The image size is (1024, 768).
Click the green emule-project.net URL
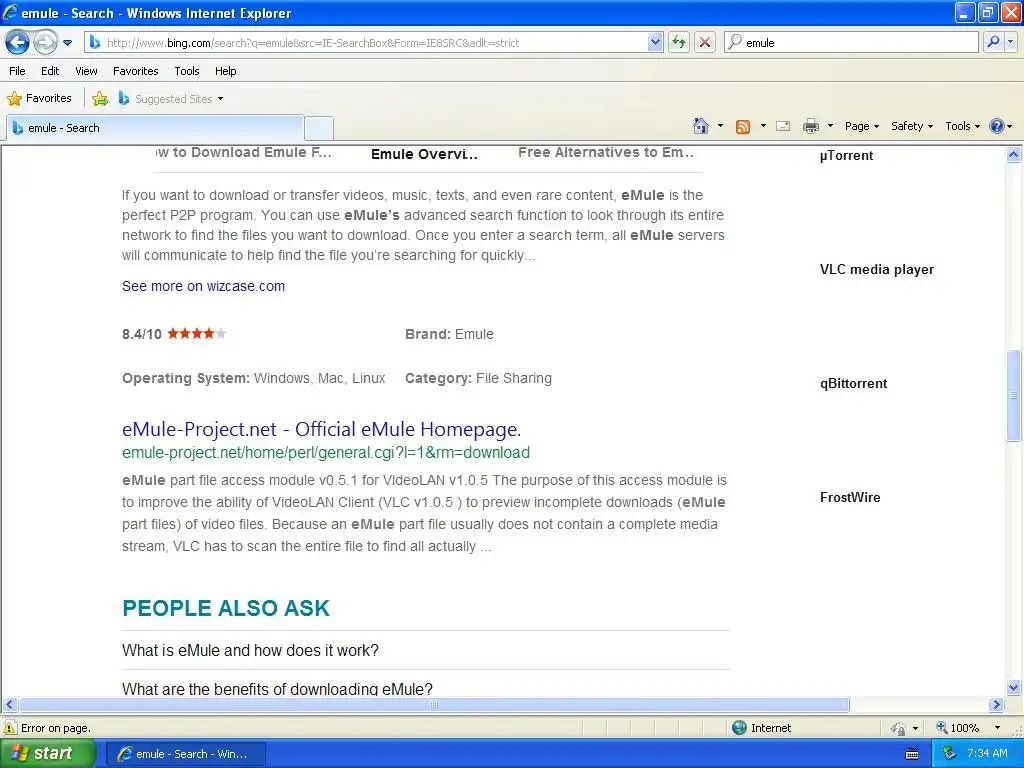(326, 453)
